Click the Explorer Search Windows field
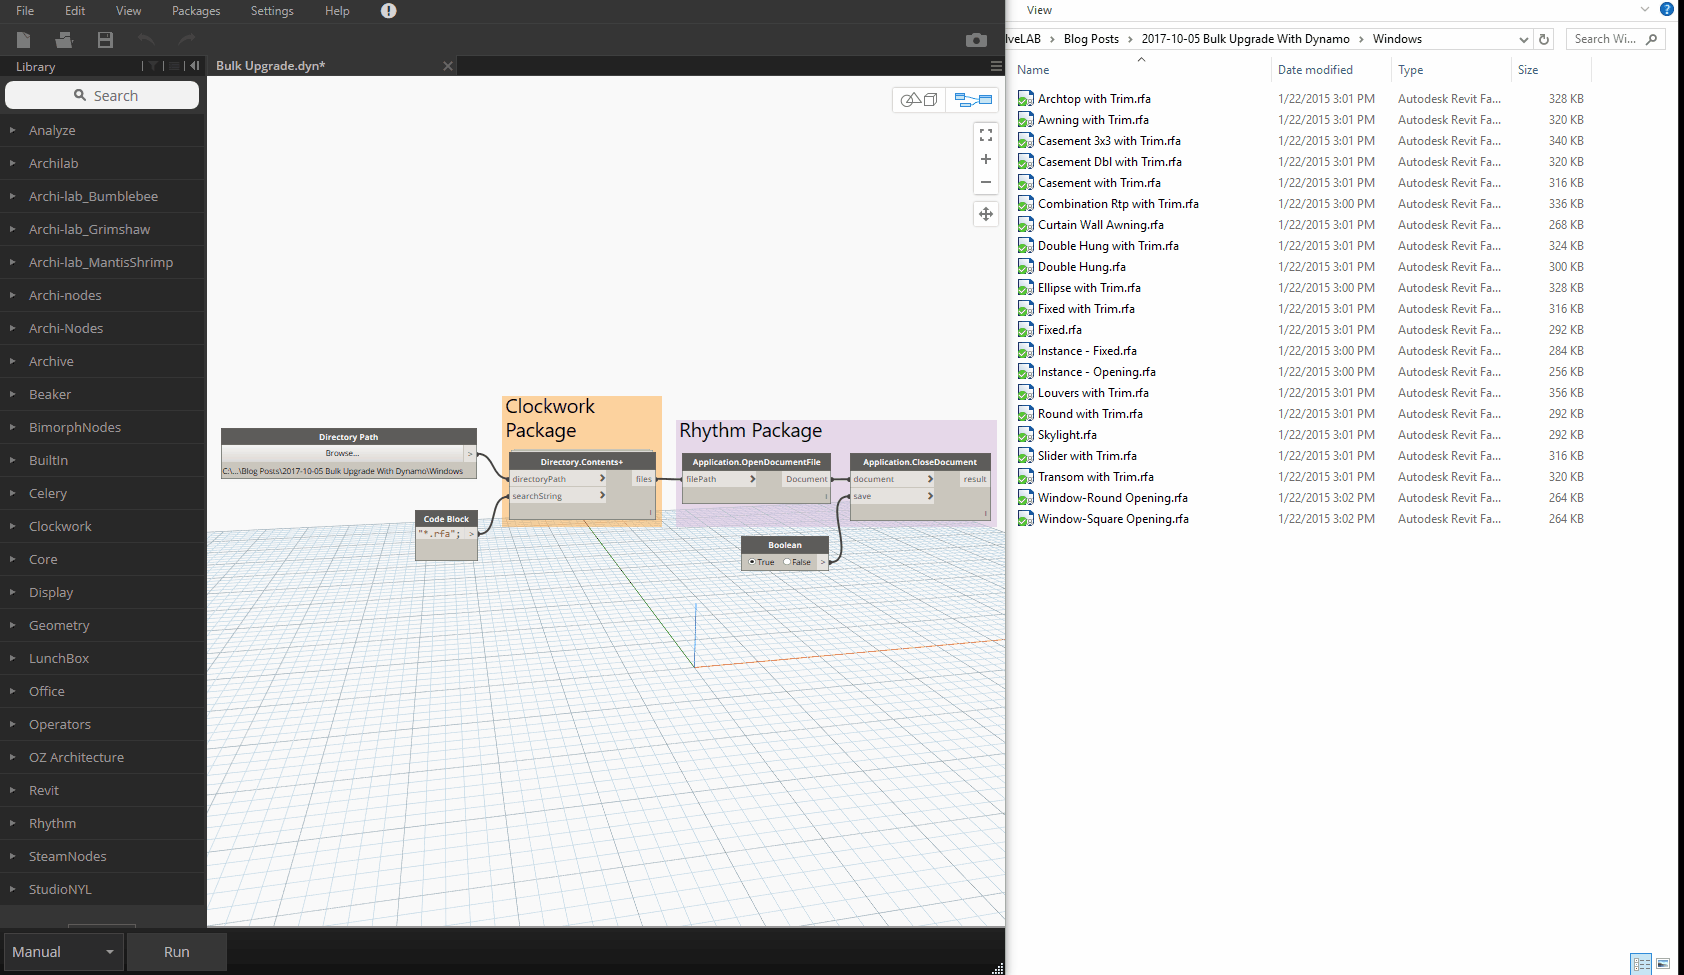 [1614, 39]
